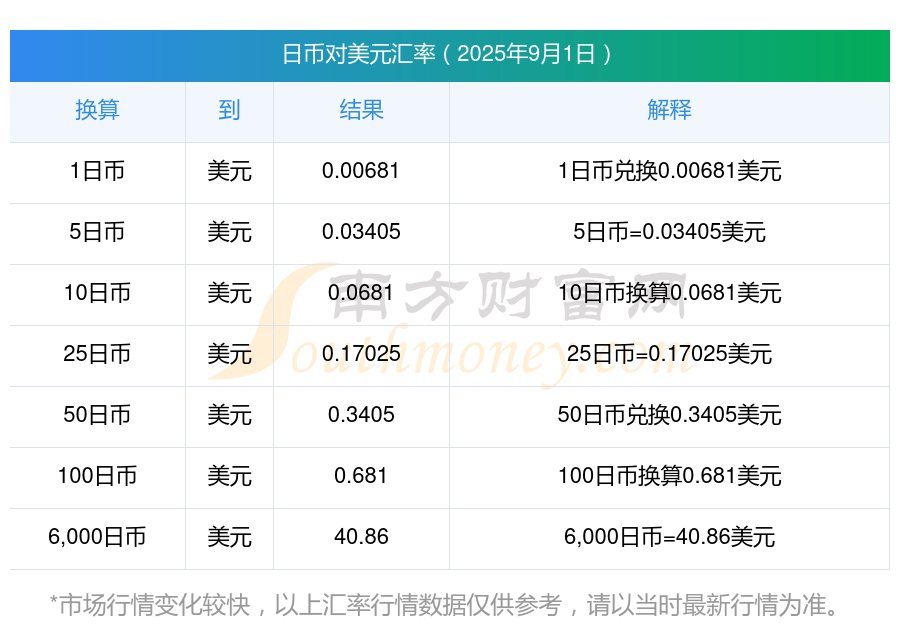This screenshot has height=636, width=900.
Task: Click explanation '6,000日币=40.86美元'
Action: tap(669, 537)
